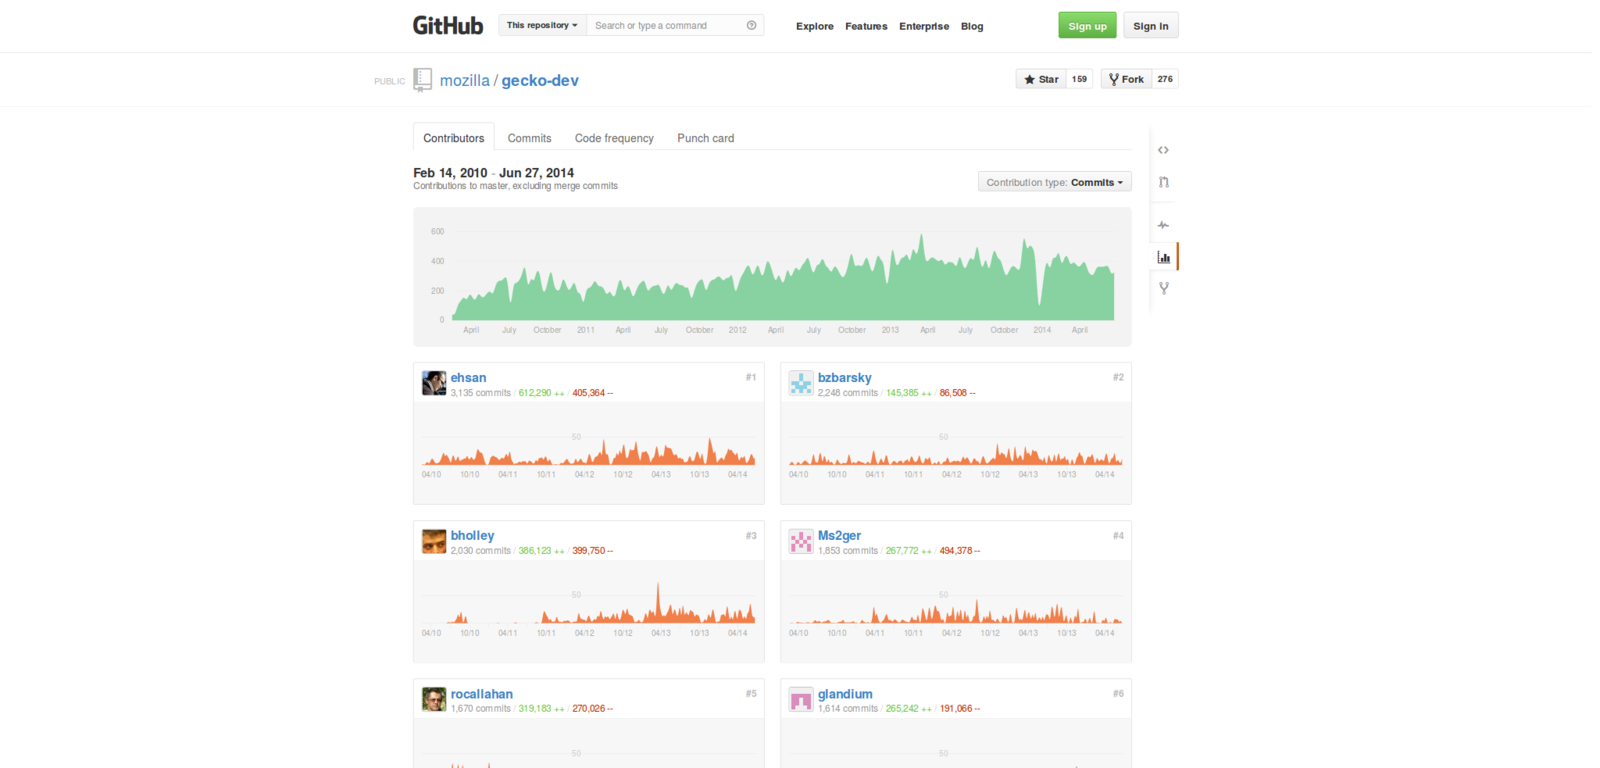Click the search help question mark icon
The image size is (1600, 768).
751,26
